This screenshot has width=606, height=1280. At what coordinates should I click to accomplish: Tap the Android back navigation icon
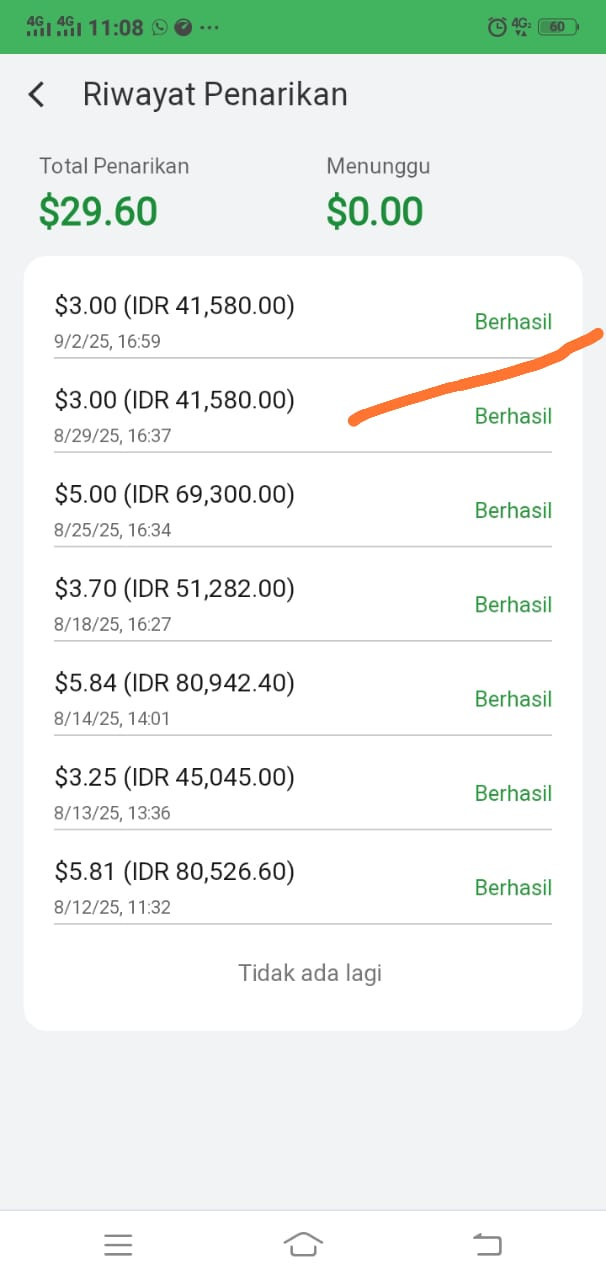point(487,1244)
